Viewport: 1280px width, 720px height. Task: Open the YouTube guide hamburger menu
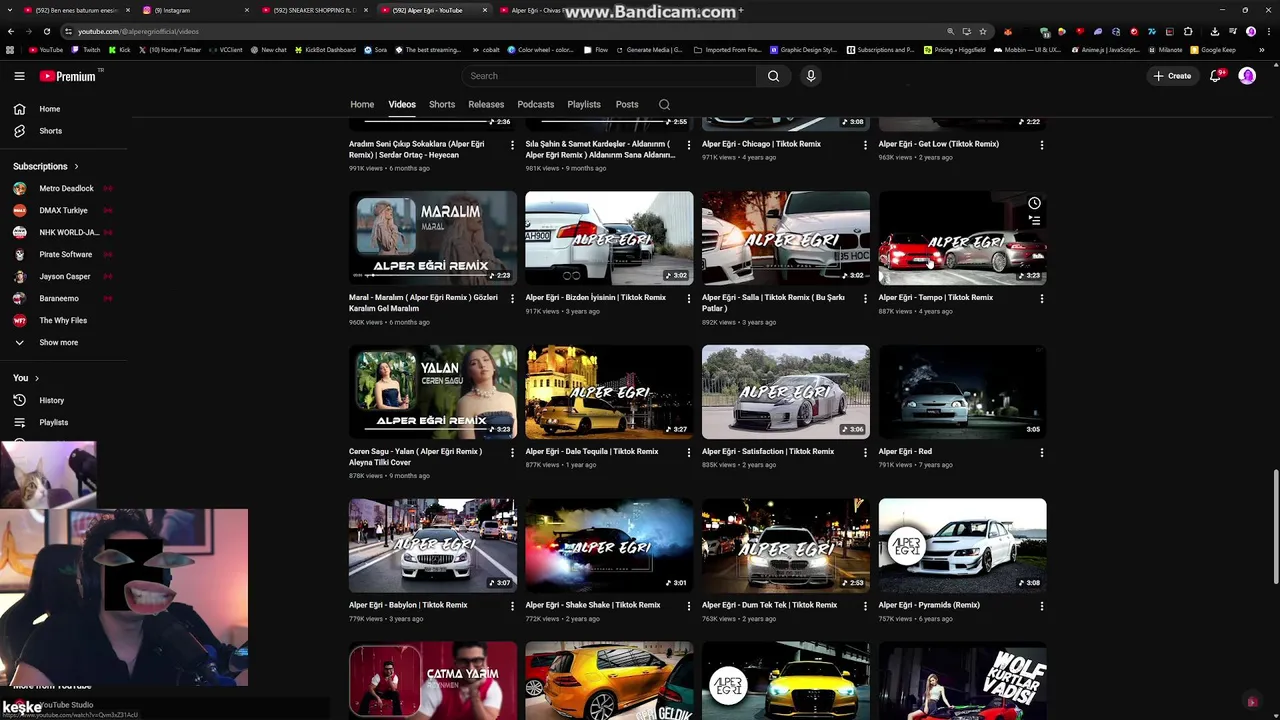click(19, 76)
